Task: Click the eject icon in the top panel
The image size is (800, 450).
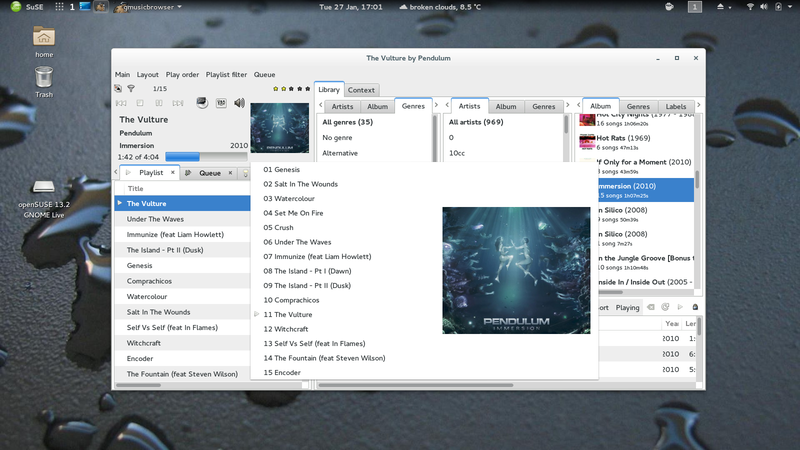Action: point(720,7)
